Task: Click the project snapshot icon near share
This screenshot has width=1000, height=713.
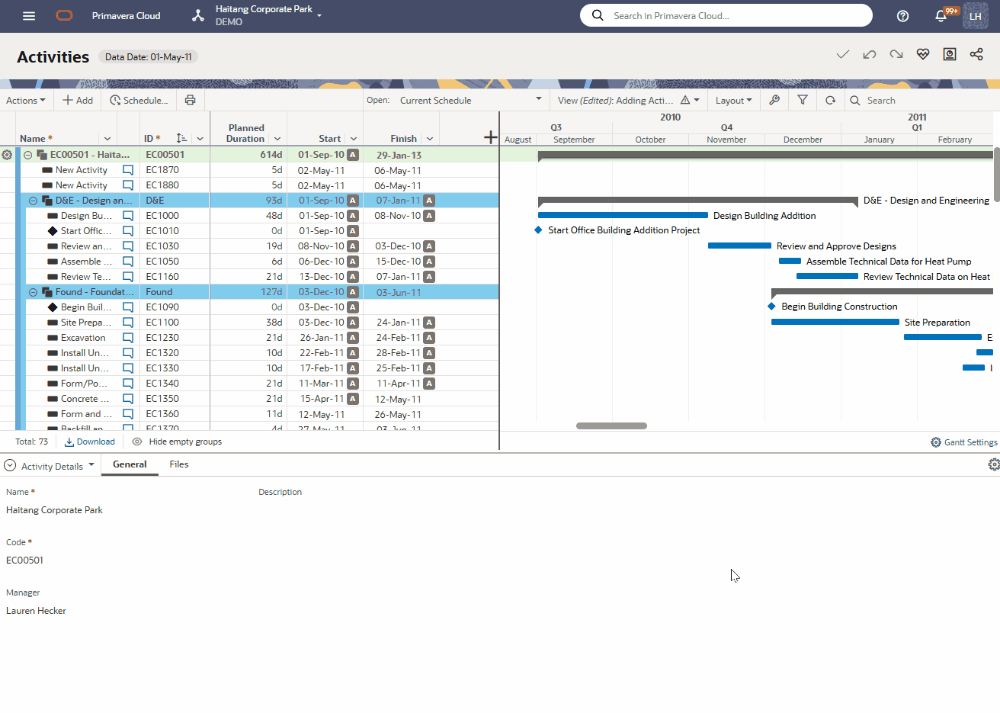Action: pyautogui.click(x=950, y=54)
